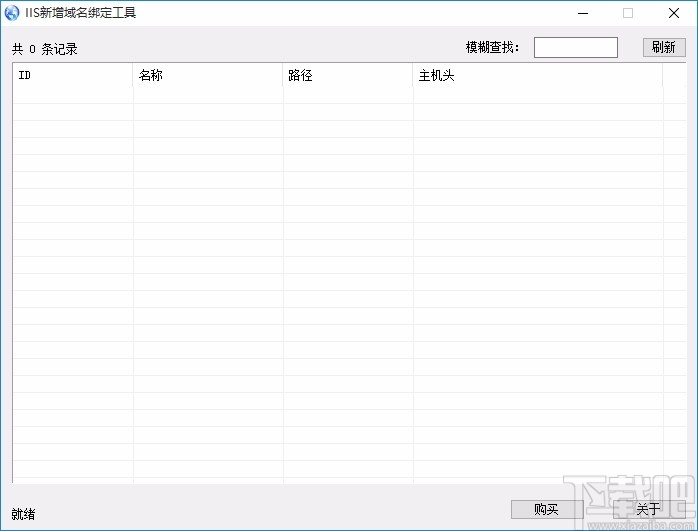
Task: Sort by the 名称 column header
Action: (207, 75)
